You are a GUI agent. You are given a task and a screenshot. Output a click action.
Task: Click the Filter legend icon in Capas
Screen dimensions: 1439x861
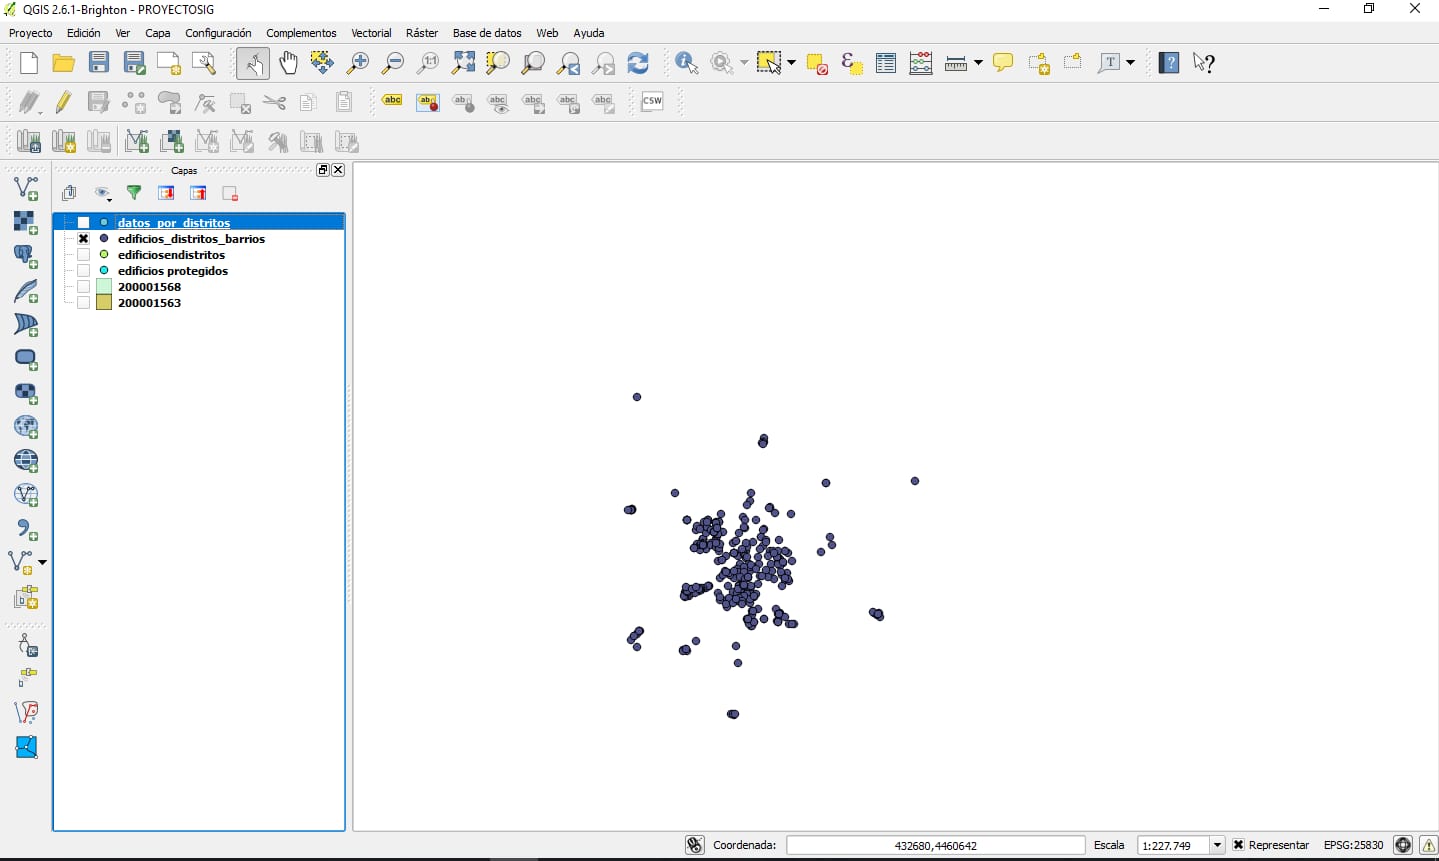pos(134,193)
